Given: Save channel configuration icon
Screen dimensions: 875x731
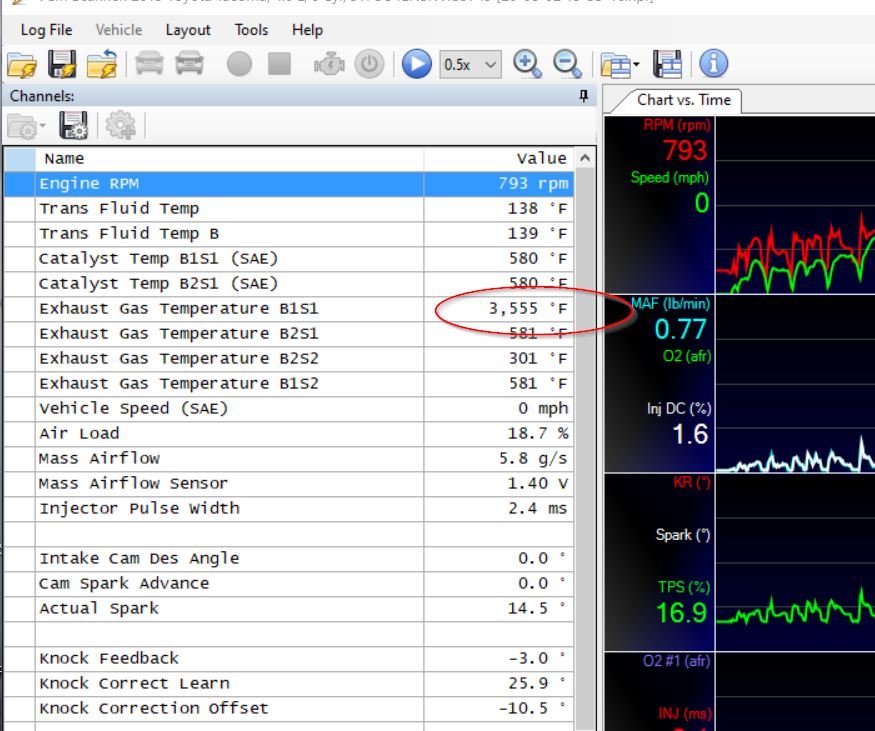Looking at the screenshot, I should 73,125.
